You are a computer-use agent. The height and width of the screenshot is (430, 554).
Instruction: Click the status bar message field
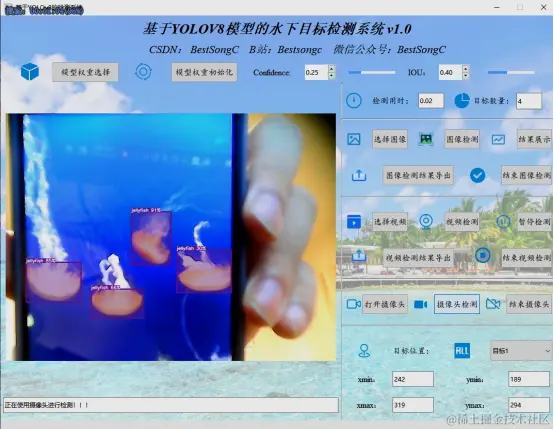[x=171, y=405]
